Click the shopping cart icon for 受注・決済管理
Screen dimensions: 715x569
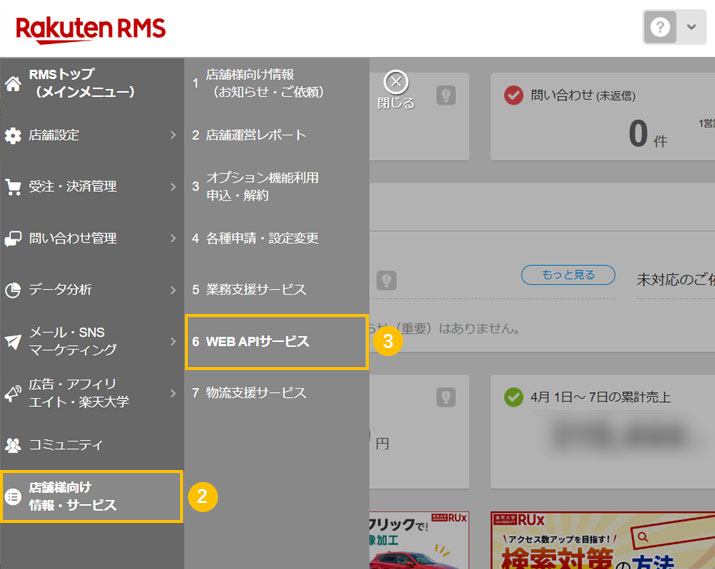tap(13, 187)
